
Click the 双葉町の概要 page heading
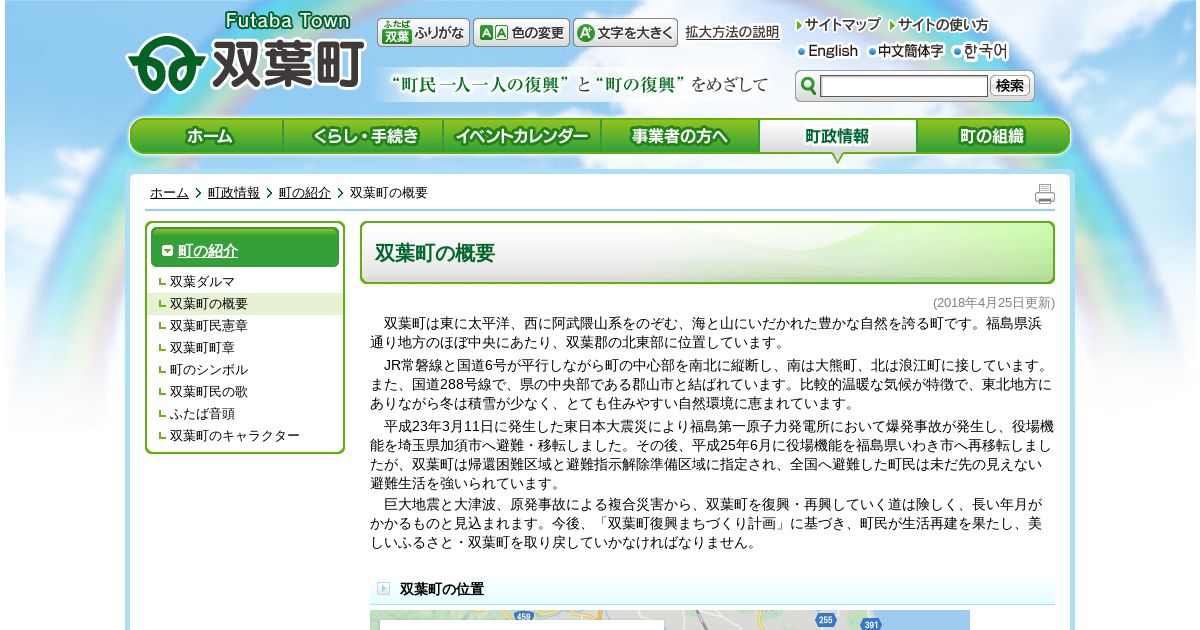[x=435, y=253]
